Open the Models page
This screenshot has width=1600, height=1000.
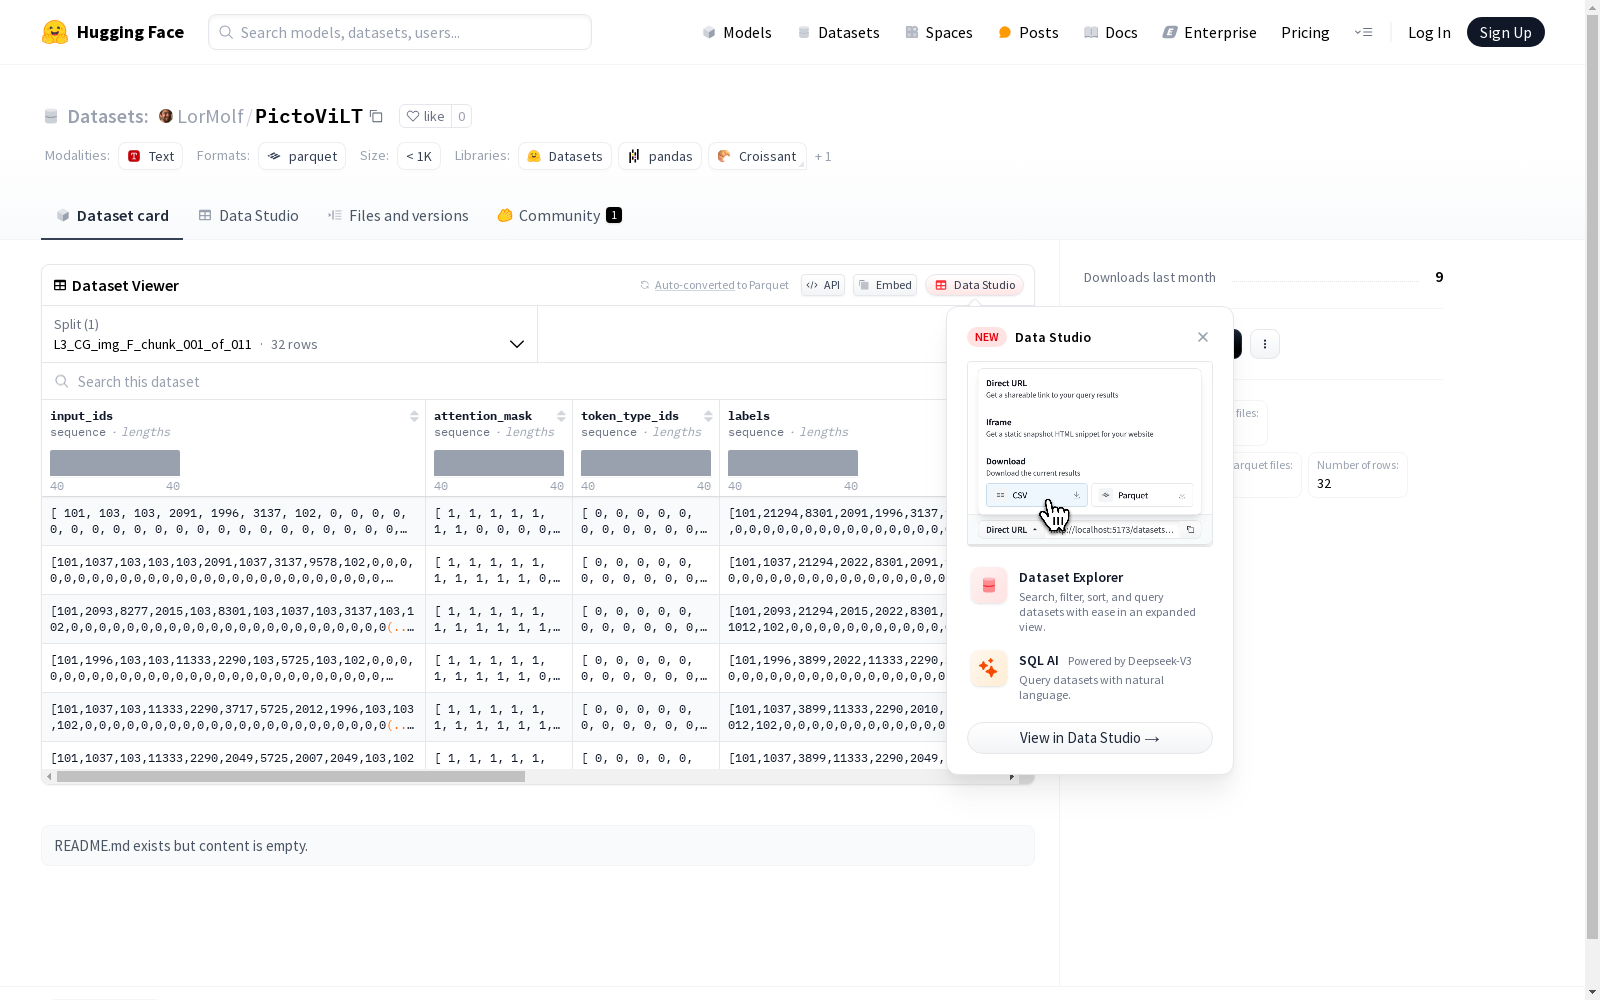click(x=737, y=32)
